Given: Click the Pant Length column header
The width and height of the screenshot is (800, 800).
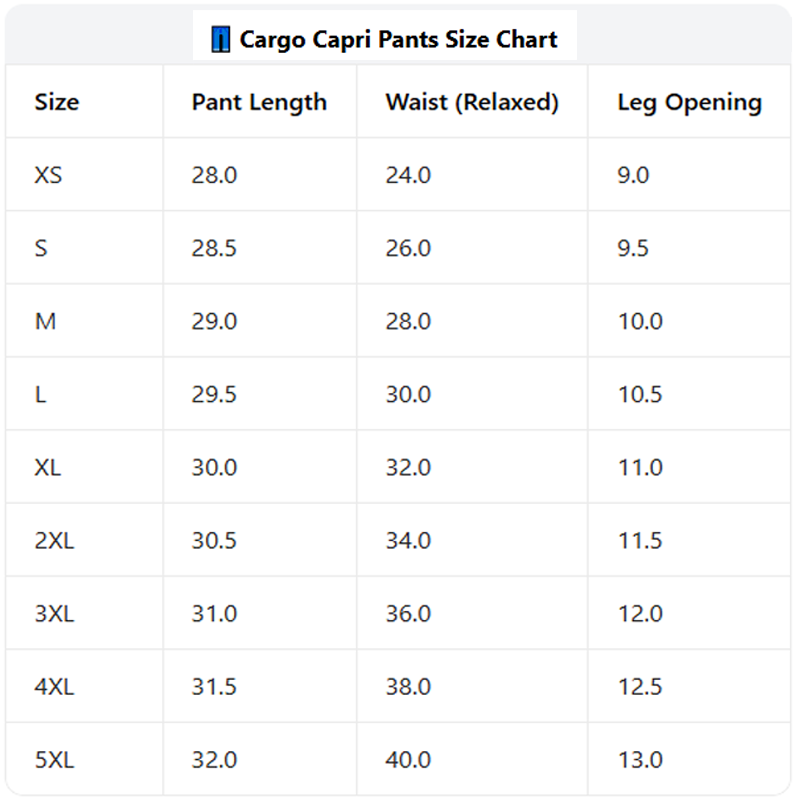Looking at the screenshot, I should point(259,103).
